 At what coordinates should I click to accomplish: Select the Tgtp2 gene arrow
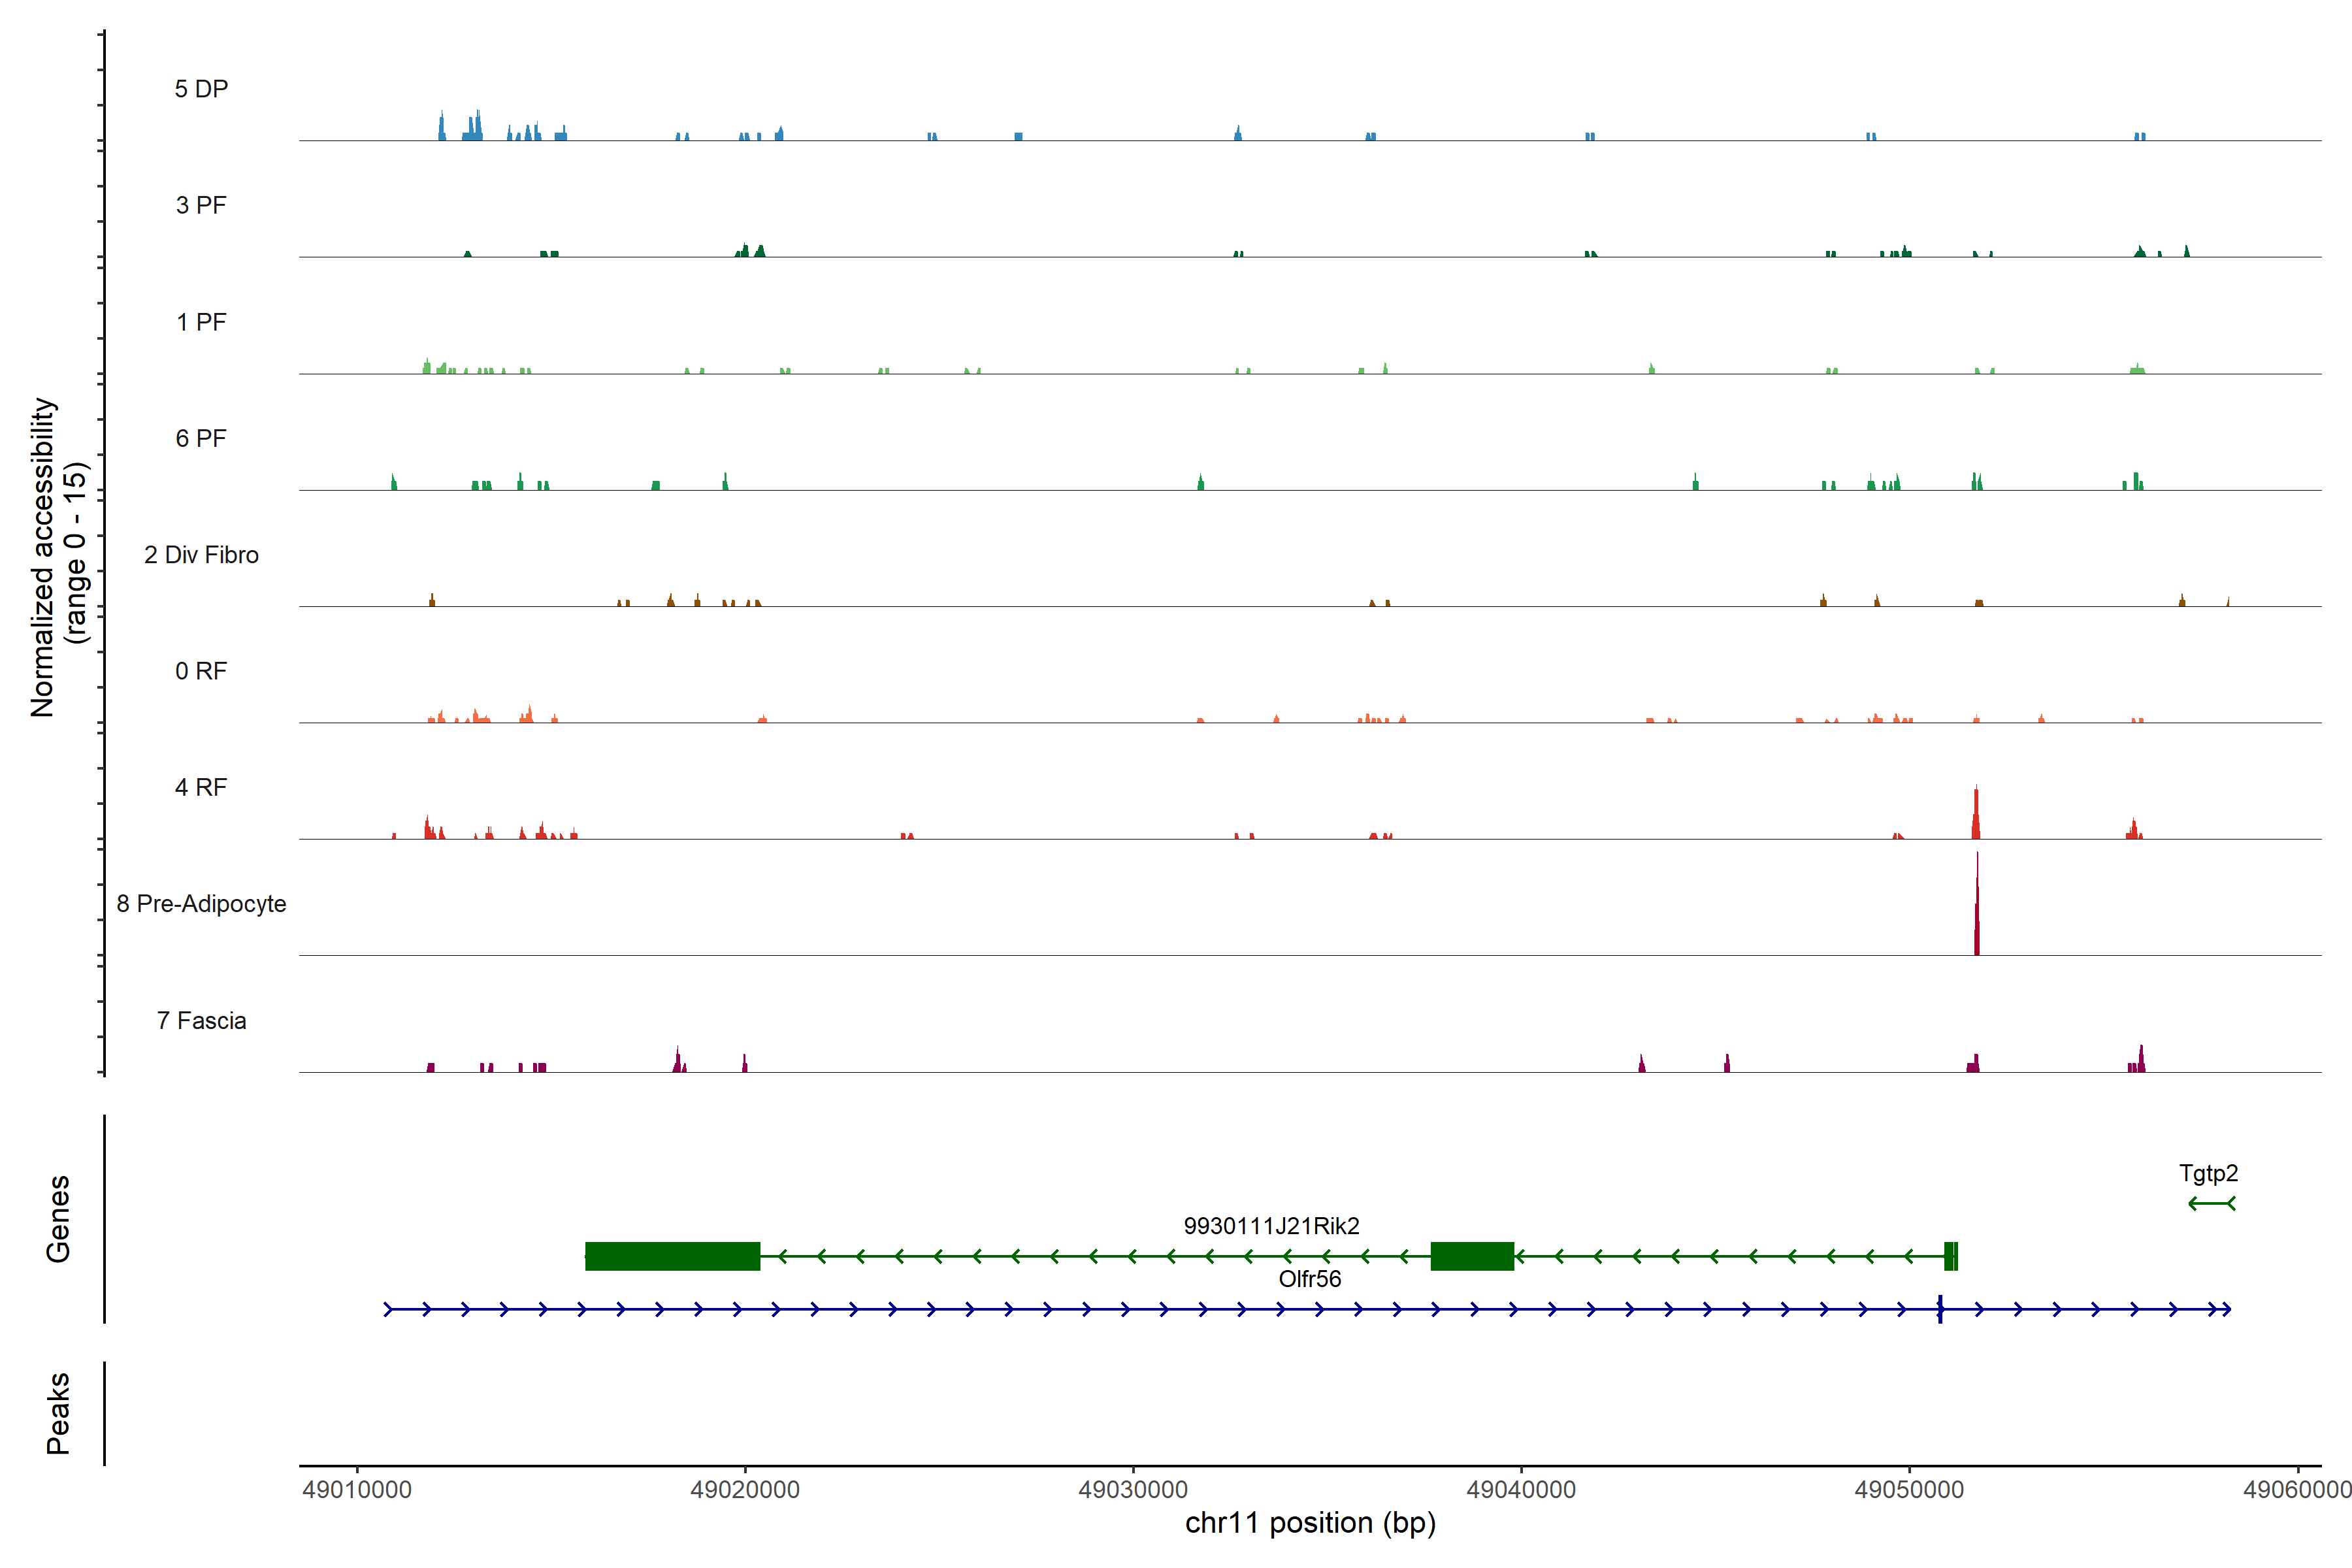(2211, 1203)
